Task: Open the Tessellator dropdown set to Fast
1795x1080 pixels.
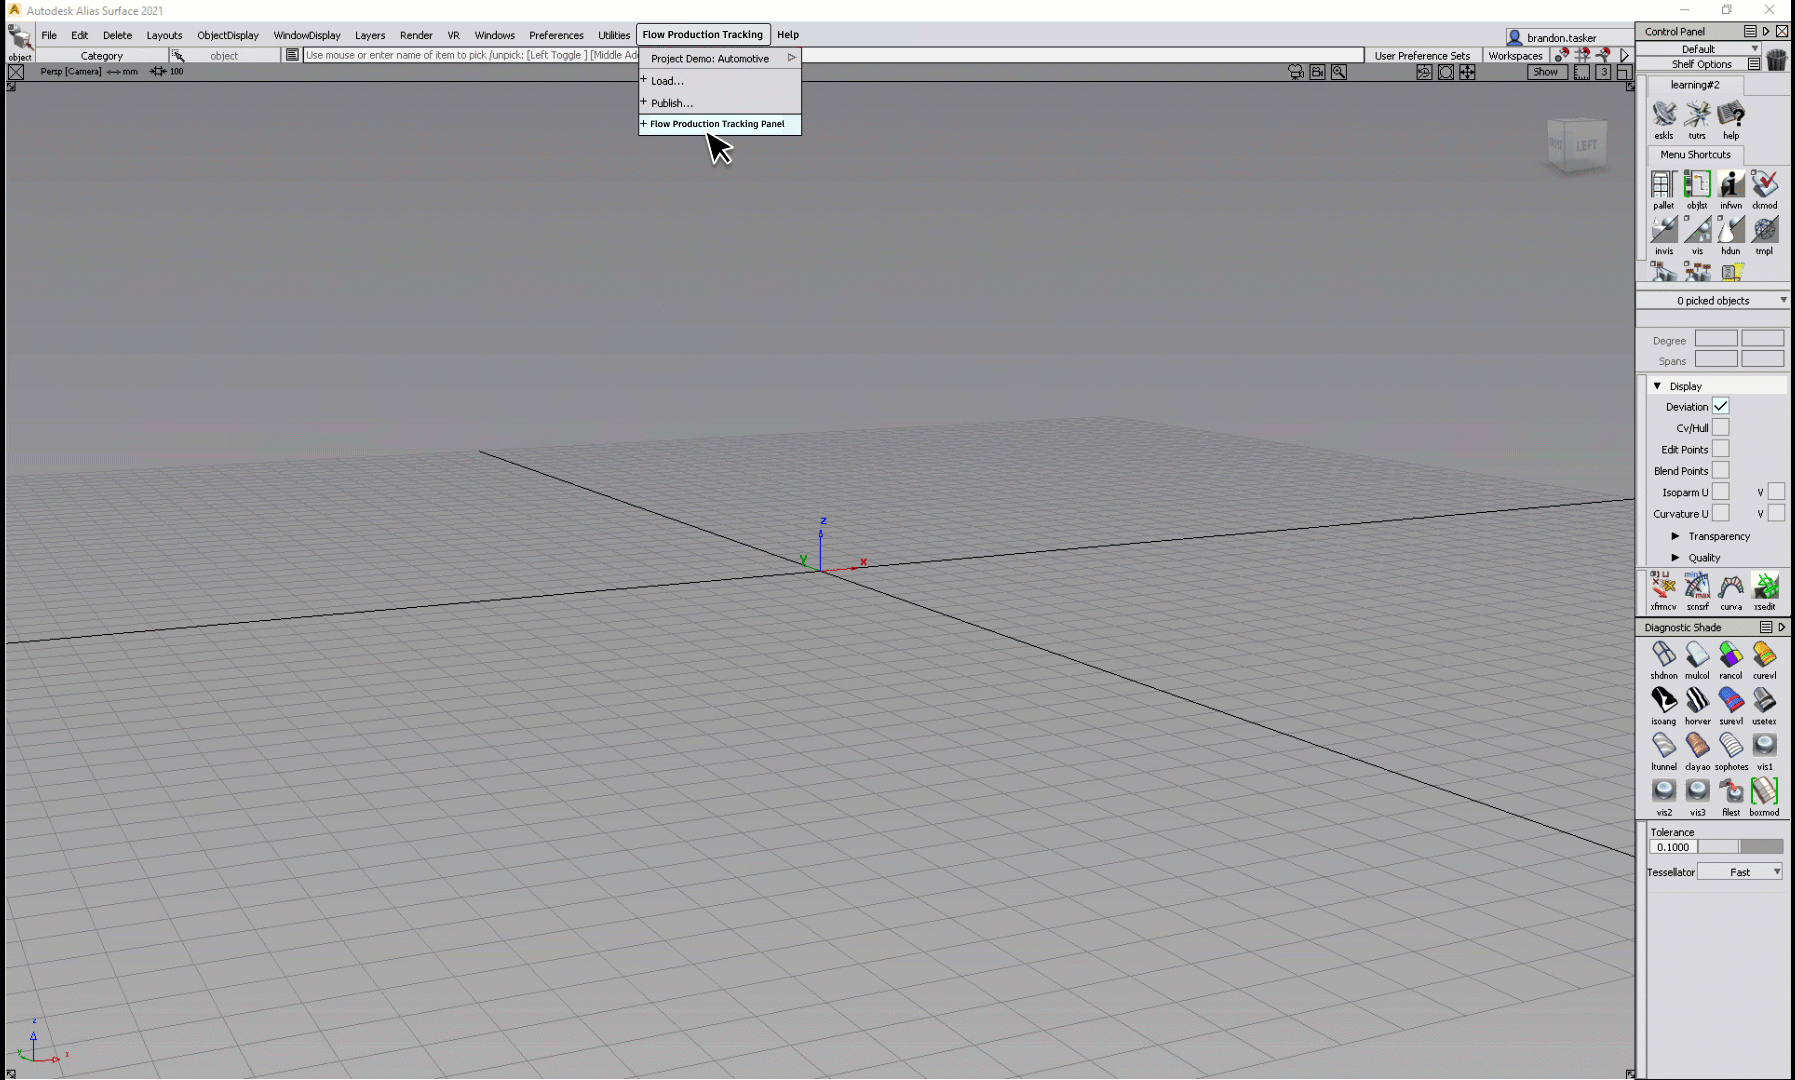Action: tap(1741, 871)
